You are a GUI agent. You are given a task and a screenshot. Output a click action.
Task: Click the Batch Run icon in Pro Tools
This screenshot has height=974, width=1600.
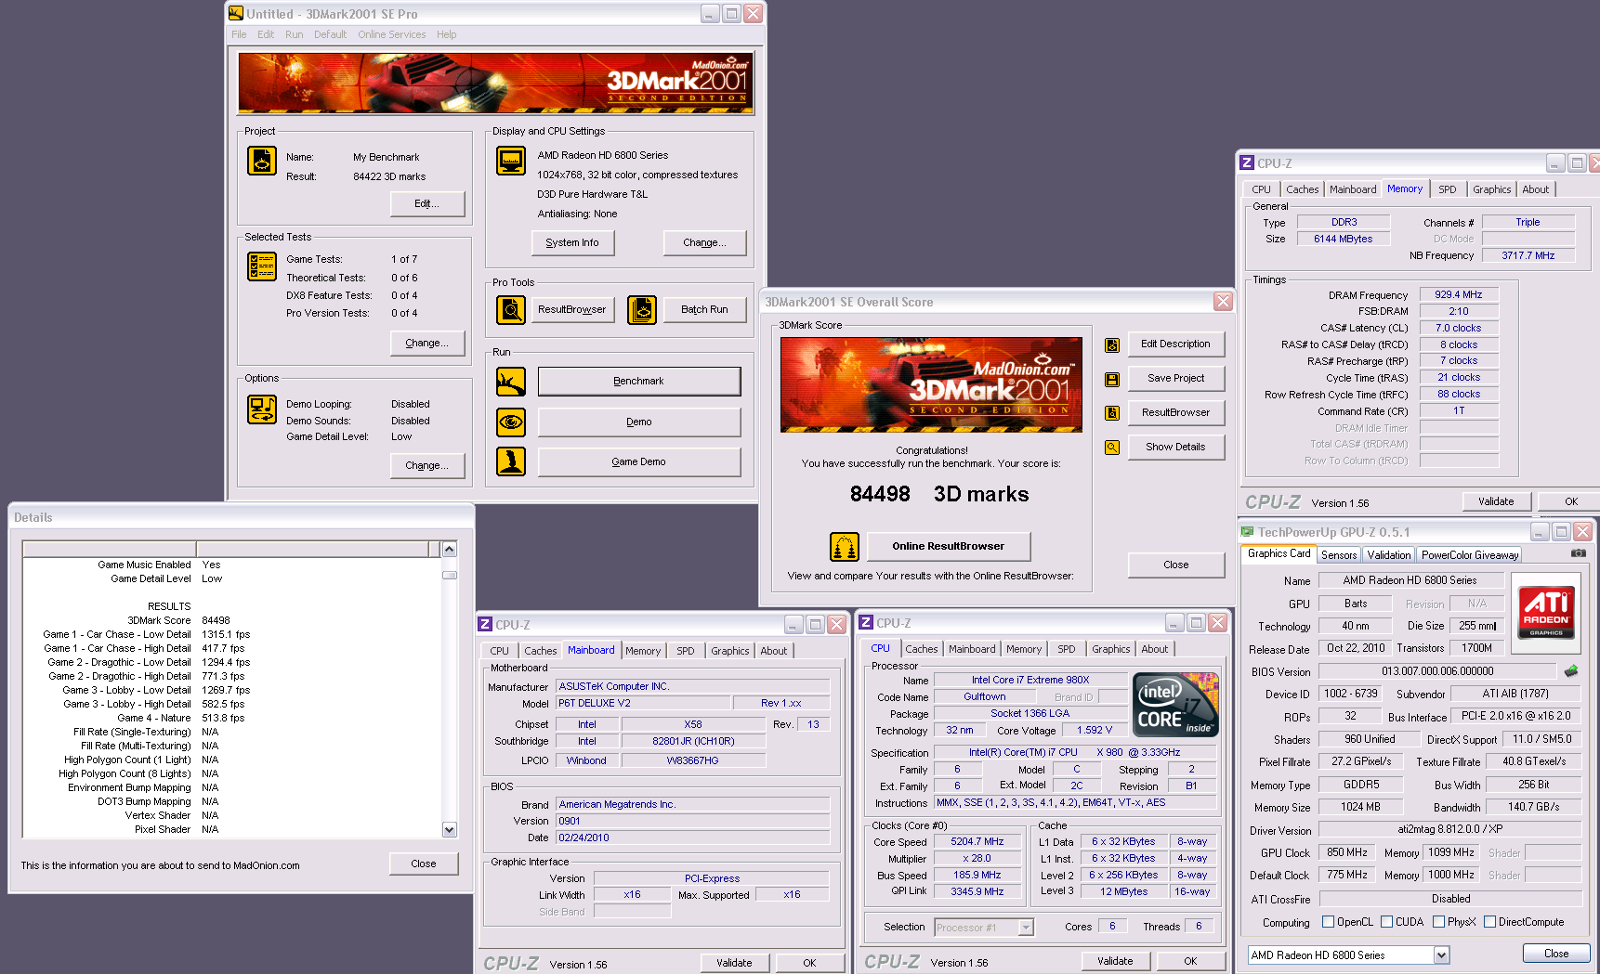coord(642,310)
